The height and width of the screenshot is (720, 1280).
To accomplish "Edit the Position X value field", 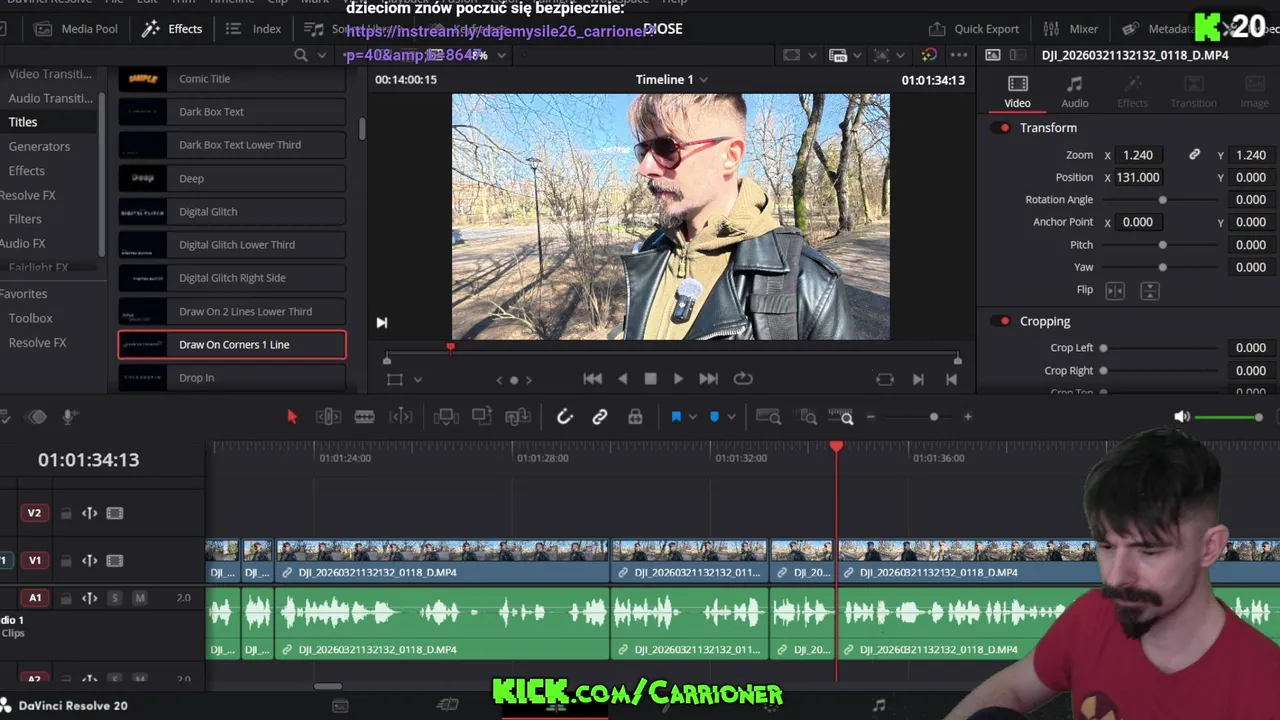I will 1138,177.
